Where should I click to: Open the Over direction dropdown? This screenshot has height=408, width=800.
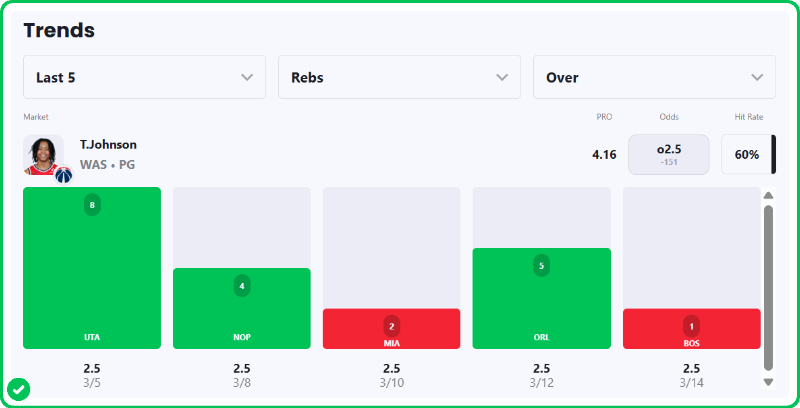654,77
